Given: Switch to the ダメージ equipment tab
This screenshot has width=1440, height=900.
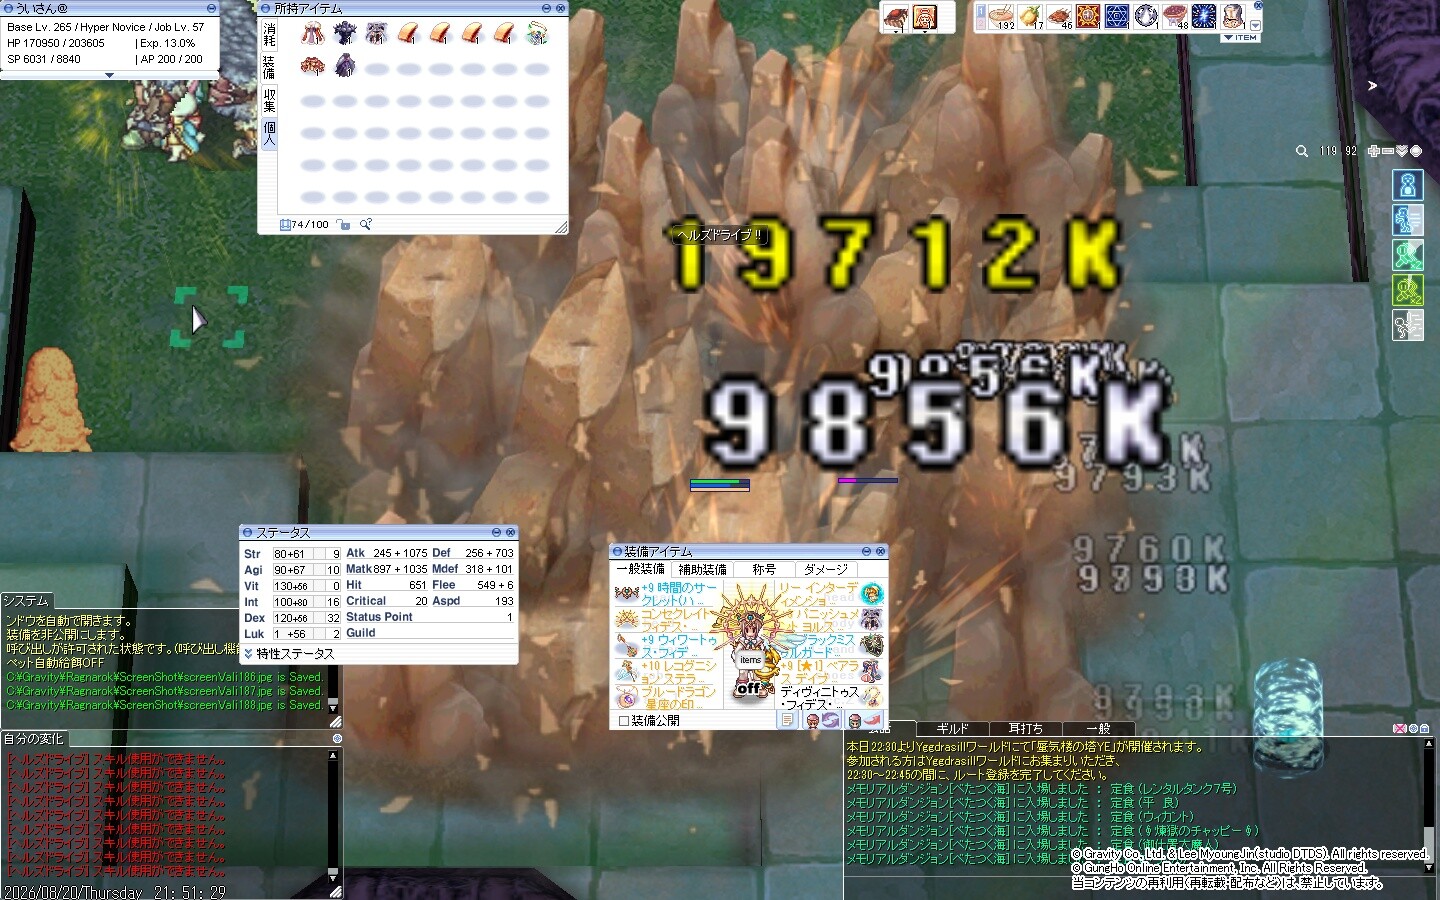Looking at the screenshot, I should tap(826, 569).
